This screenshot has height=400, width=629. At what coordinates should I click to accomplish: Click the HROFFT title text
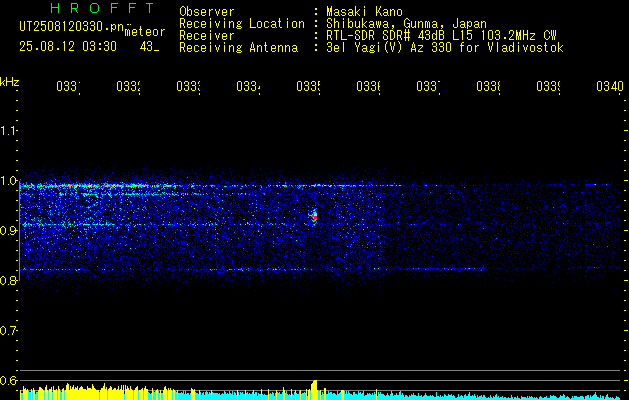(102, 8)
